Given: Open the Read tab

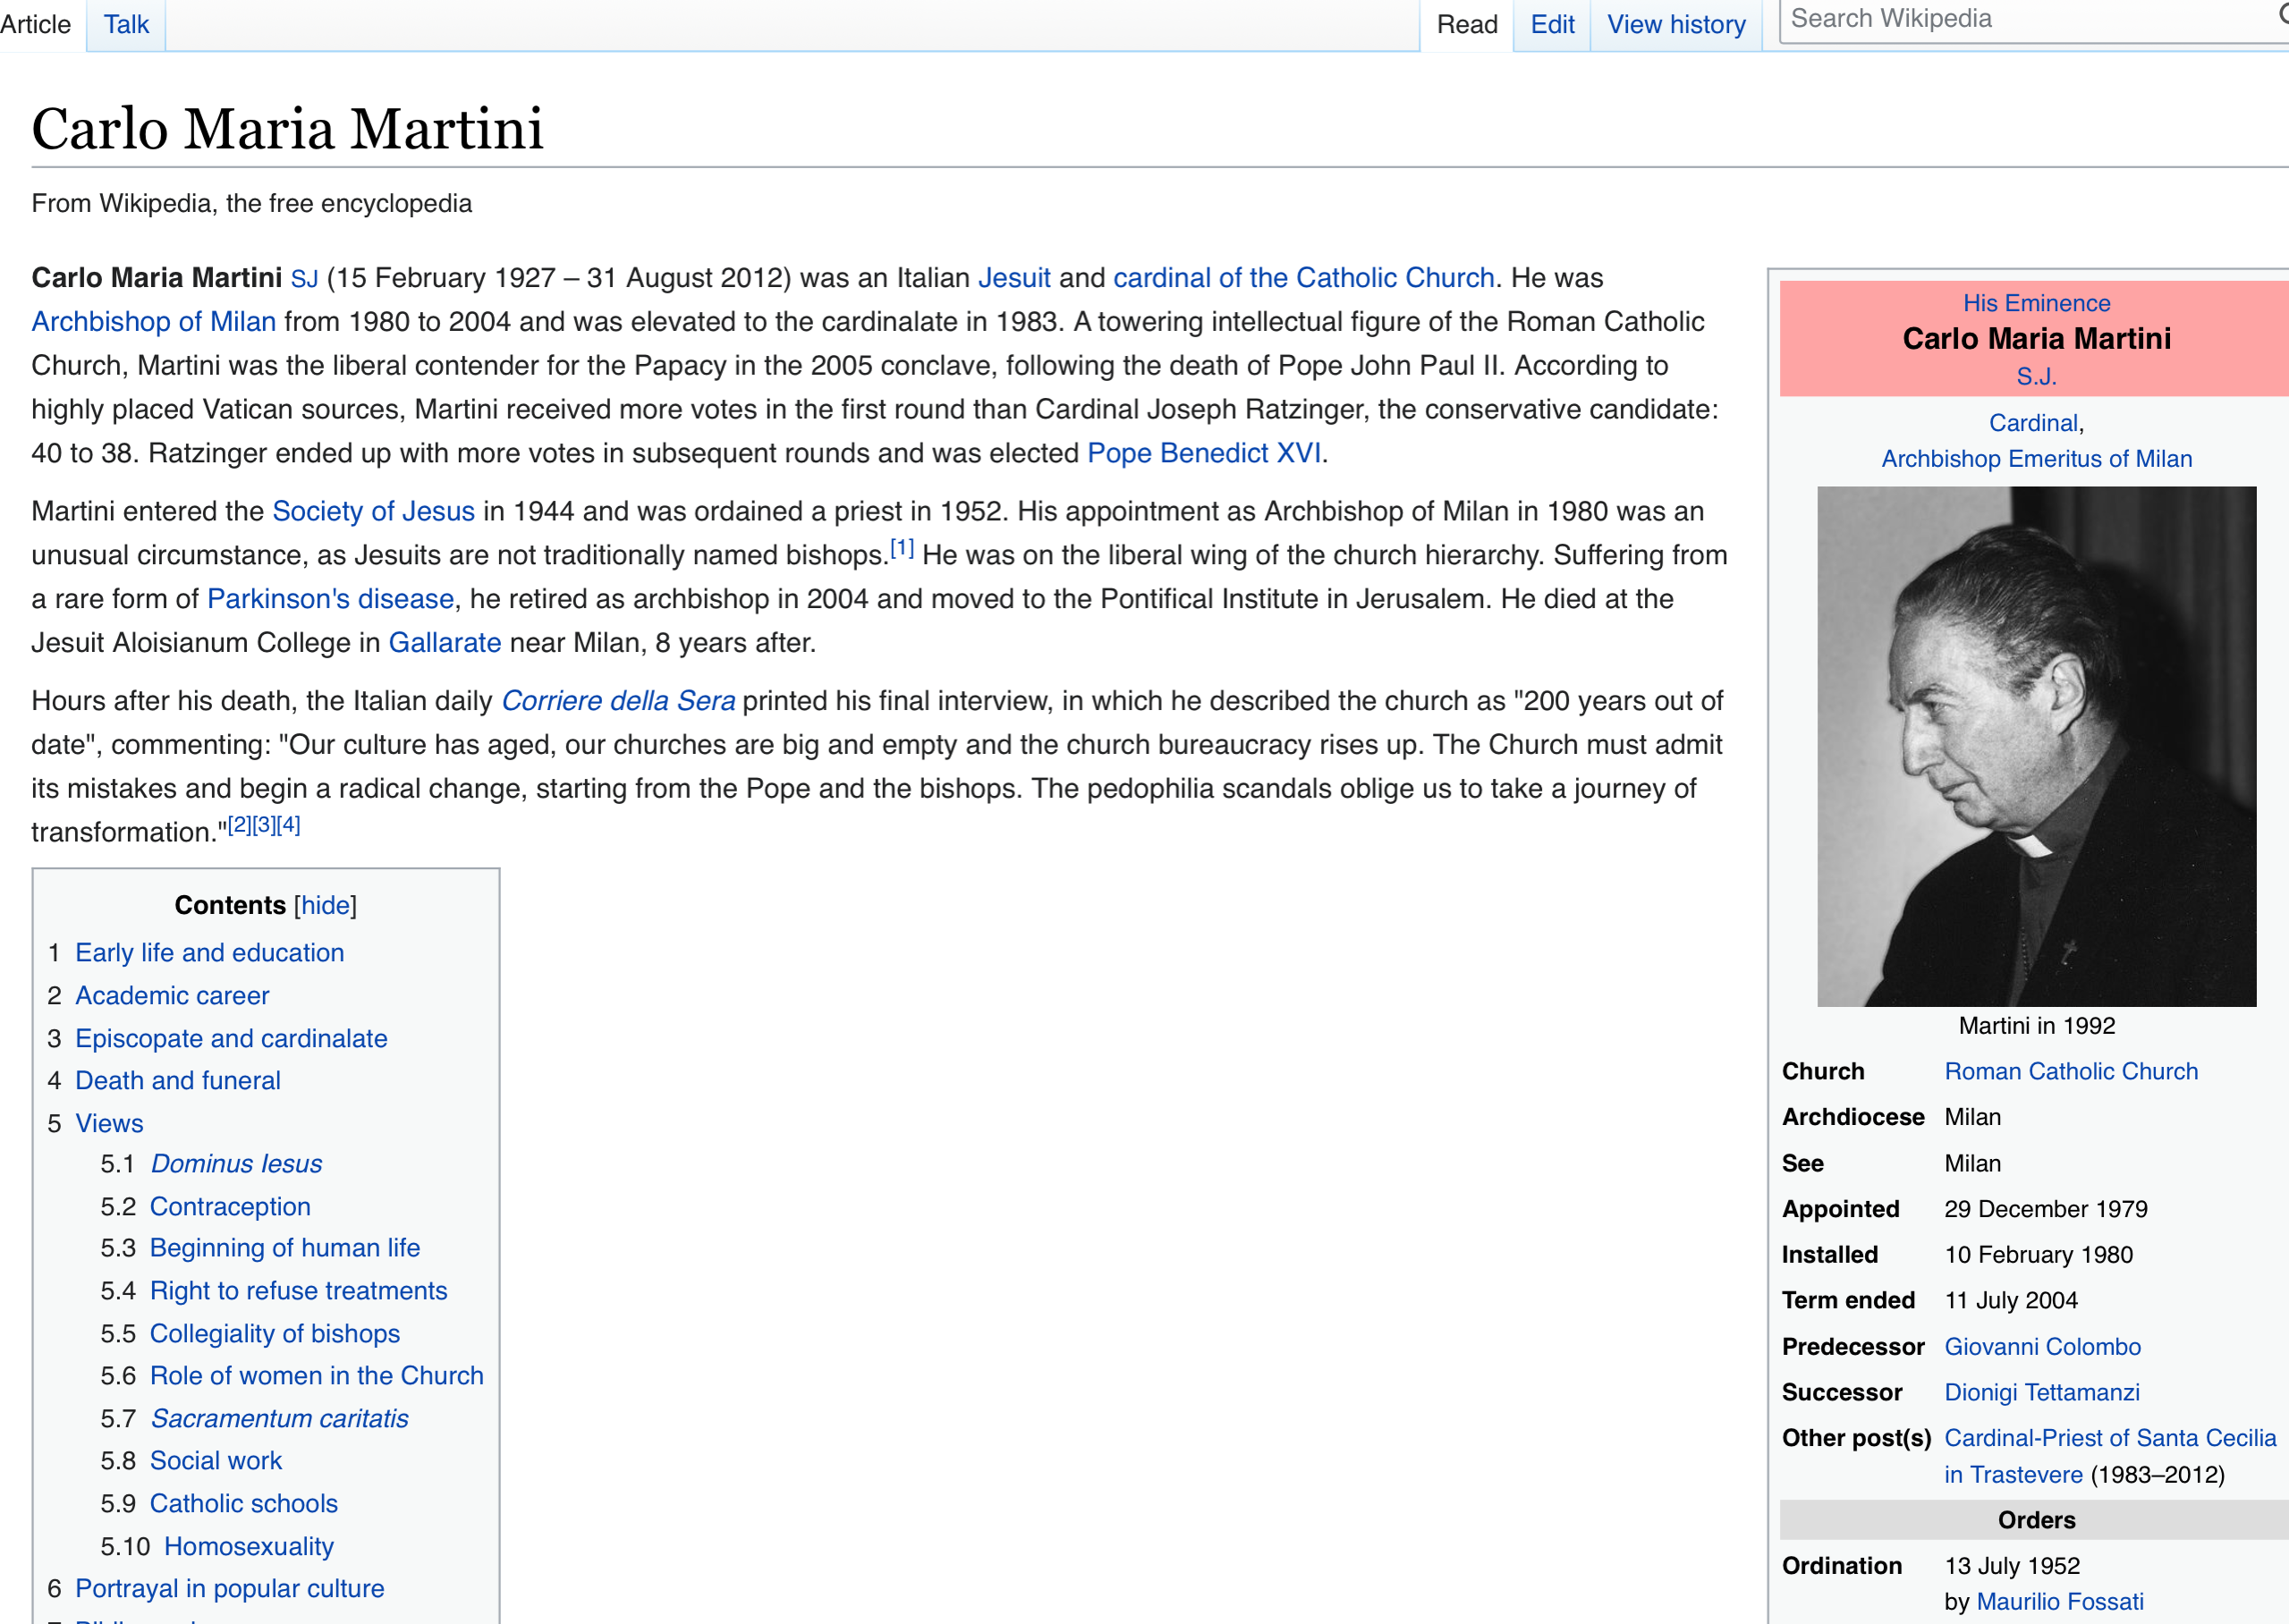Looking at the screenshot, I should tap(1467, 24).
